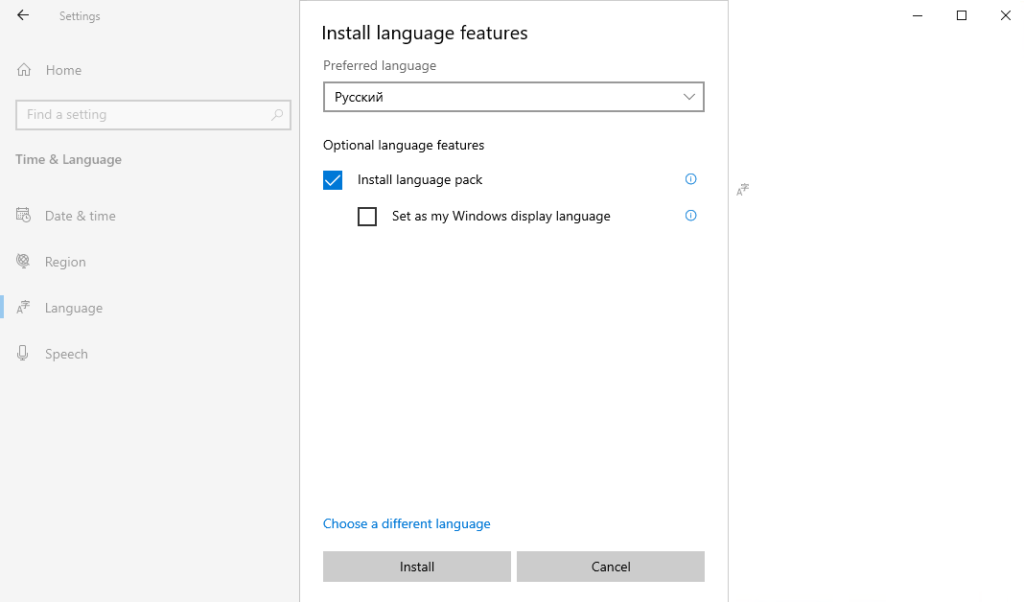
Task: Click the Install language features title
Action: click(424, 33)
